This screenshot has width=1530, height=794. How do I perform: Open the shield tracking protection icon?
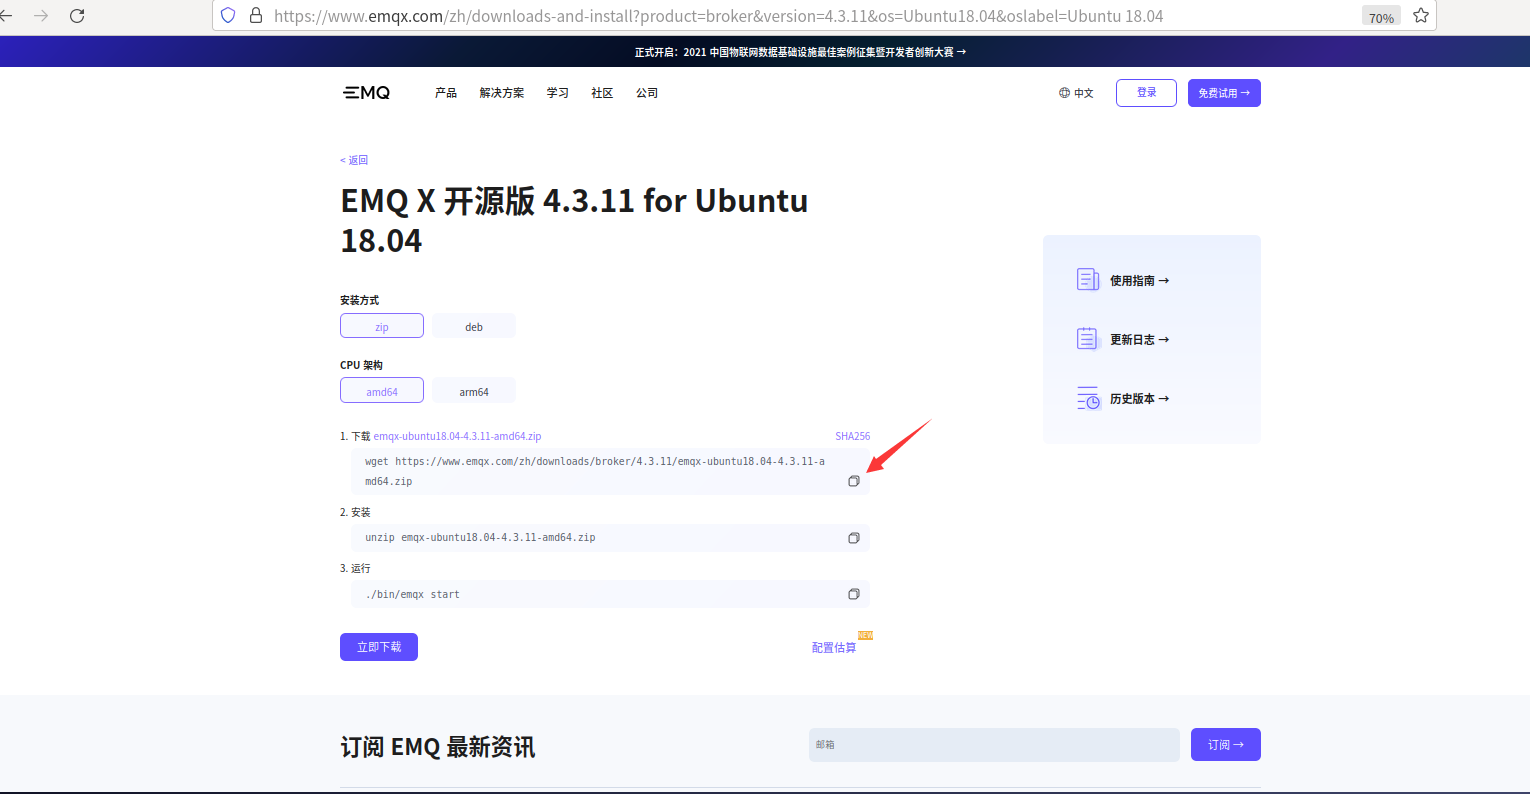[x=228, y=16]
